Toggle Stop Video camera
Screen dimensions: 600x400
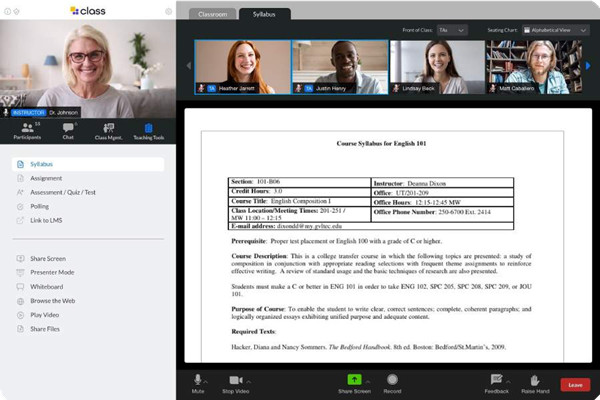point(236,380)
